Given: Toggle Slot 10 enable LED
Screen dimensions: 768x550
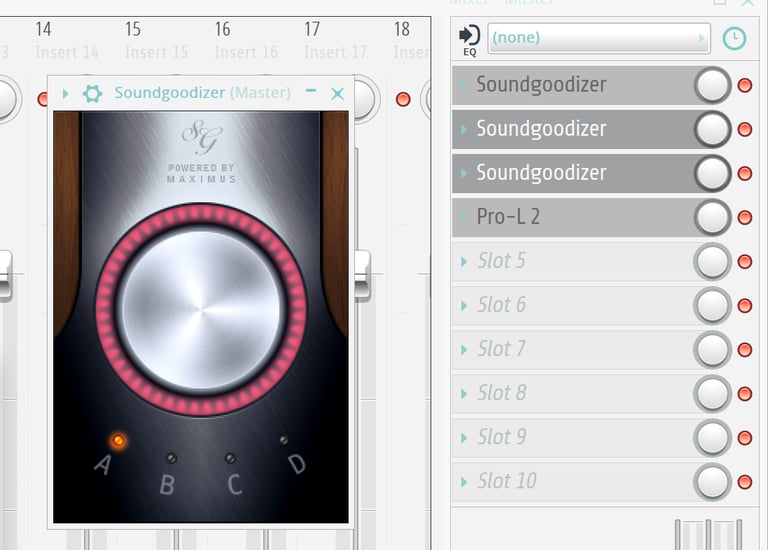Looking at the screenshot, I should pyautogui.click(x=745, y=482).
